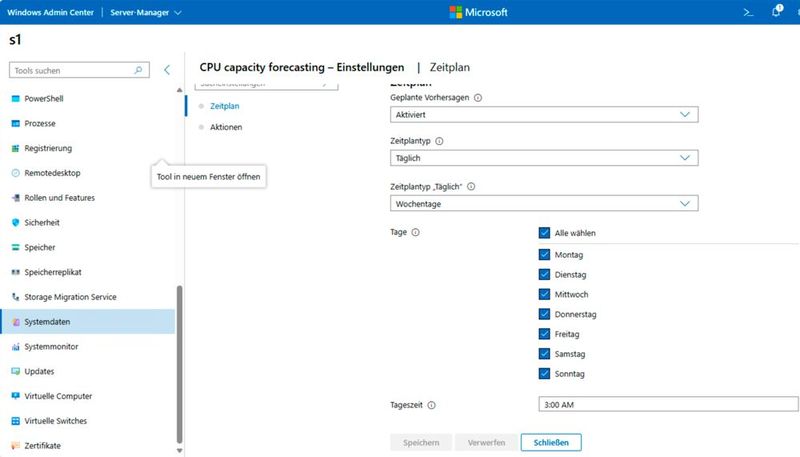Open the Updates tool entry
The height and width of the screenshot is (457, 800).
click(88, 371)
